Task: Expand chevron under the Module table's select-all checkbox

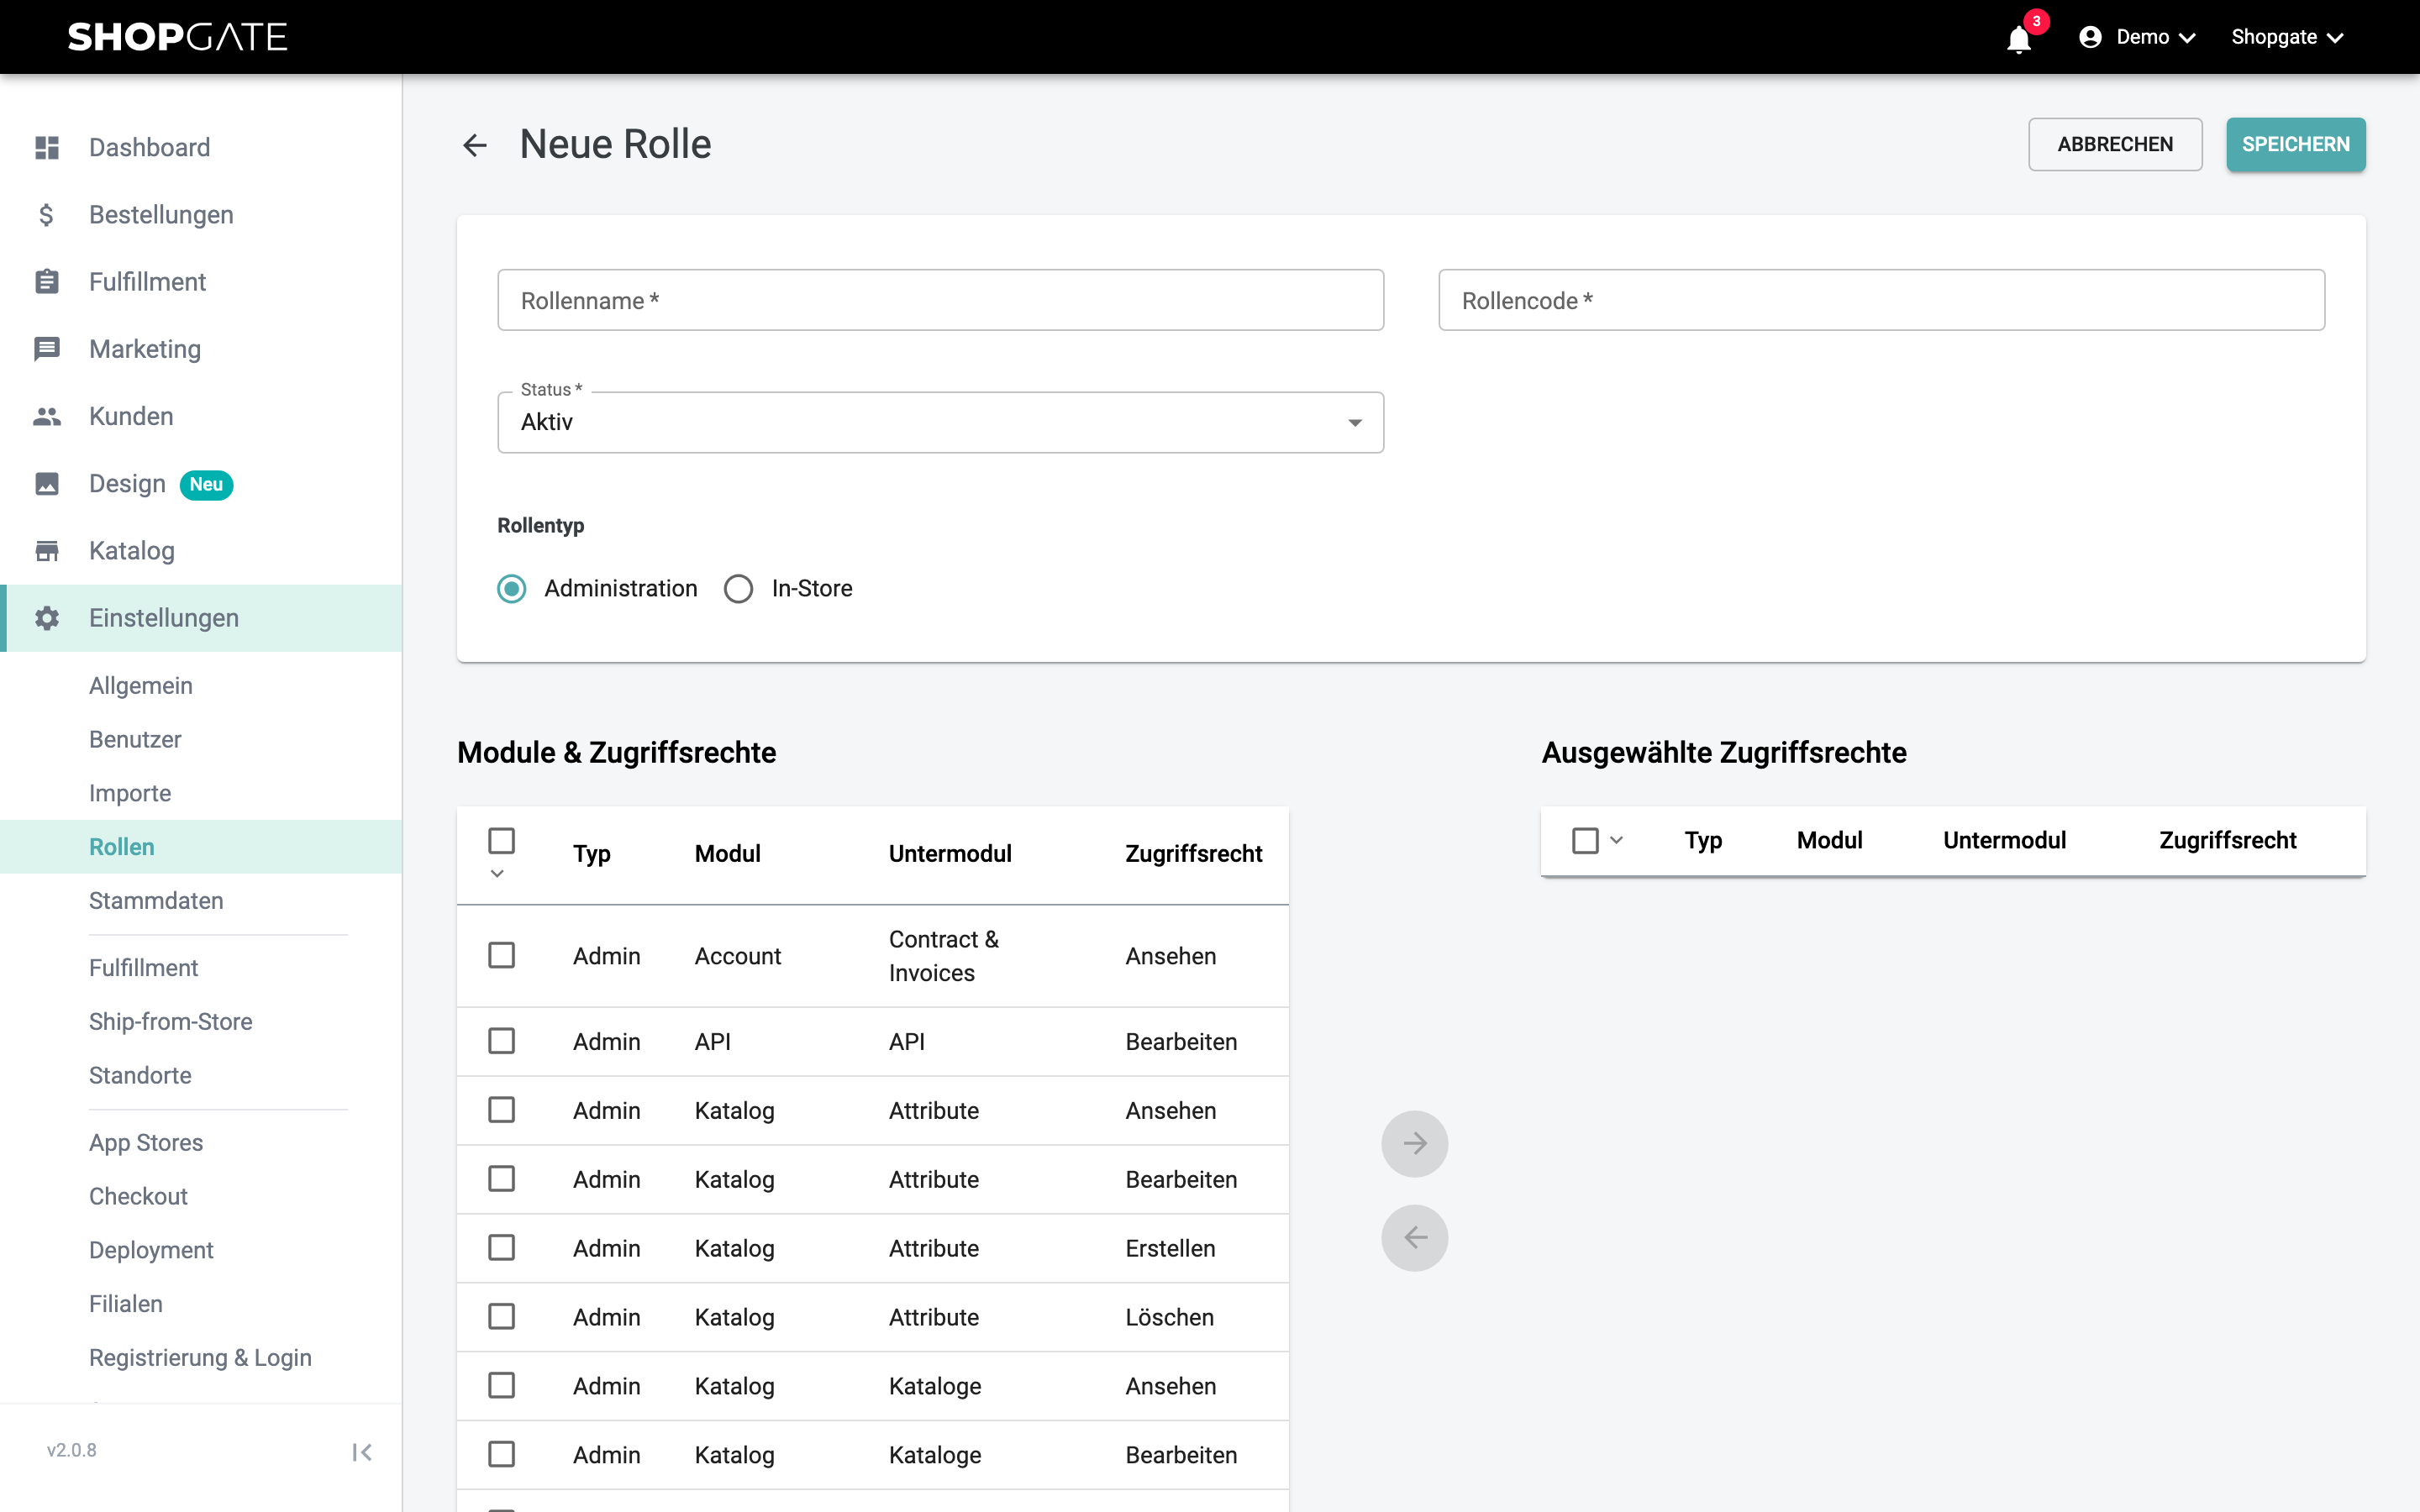Action: click(x=497, y=874)
